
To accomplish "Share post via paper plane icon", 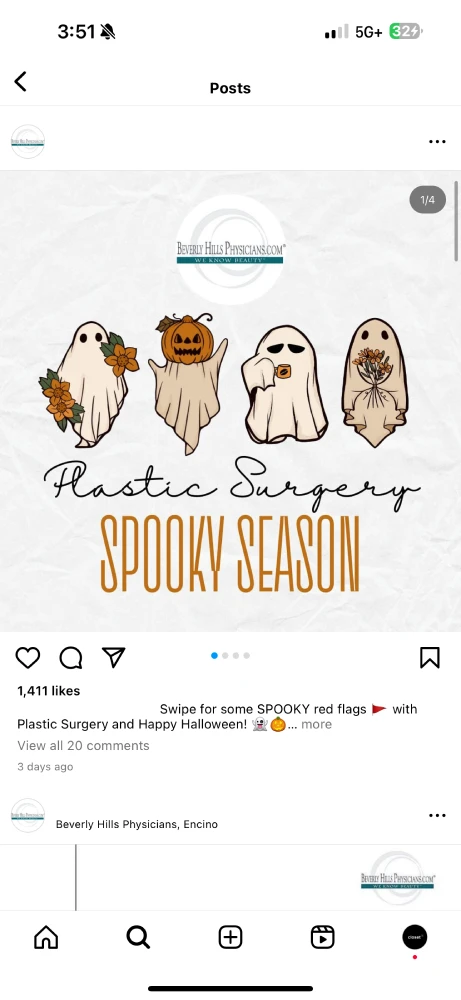I will point(113,658).
